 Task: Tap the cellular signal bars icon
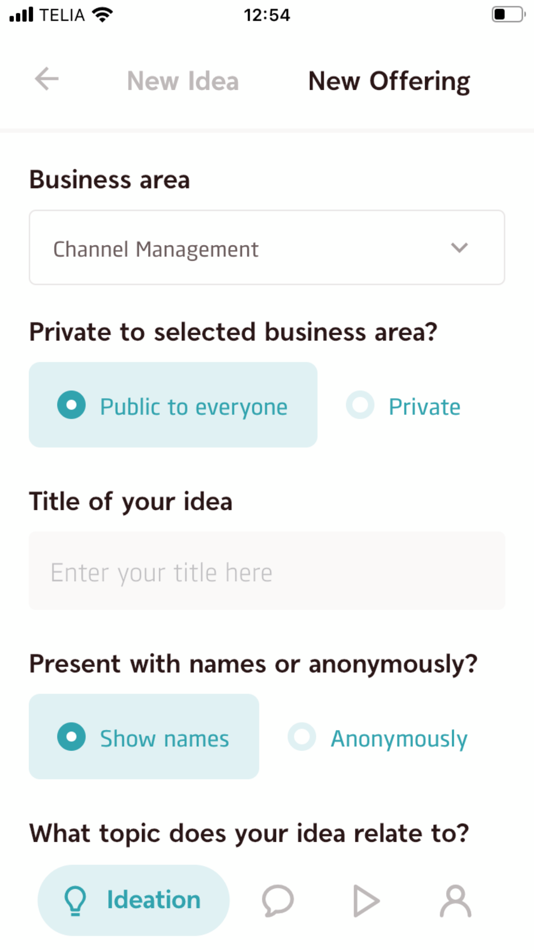click(x=22, y=15)
